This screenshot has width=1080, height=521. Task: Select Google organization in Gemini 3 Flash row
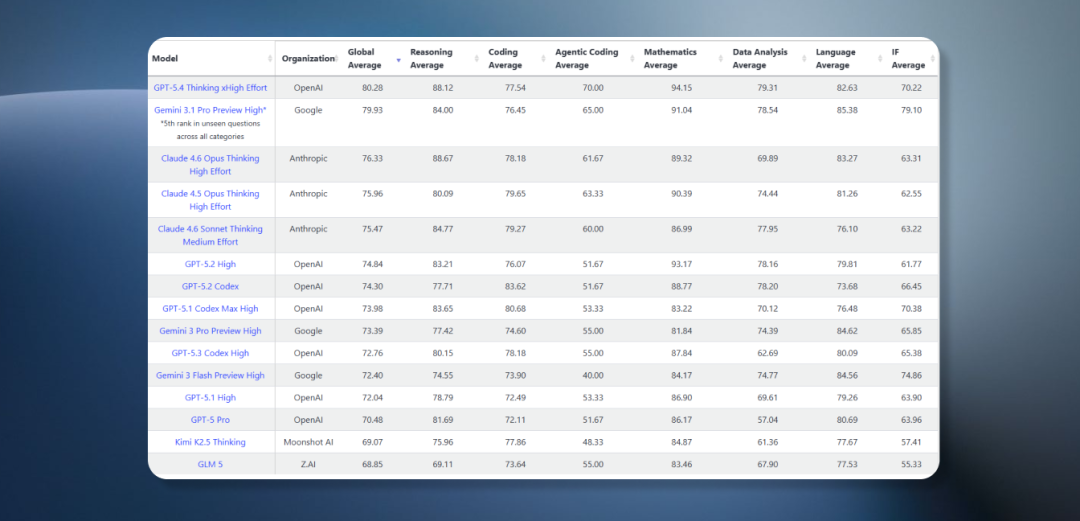(308, 376)
